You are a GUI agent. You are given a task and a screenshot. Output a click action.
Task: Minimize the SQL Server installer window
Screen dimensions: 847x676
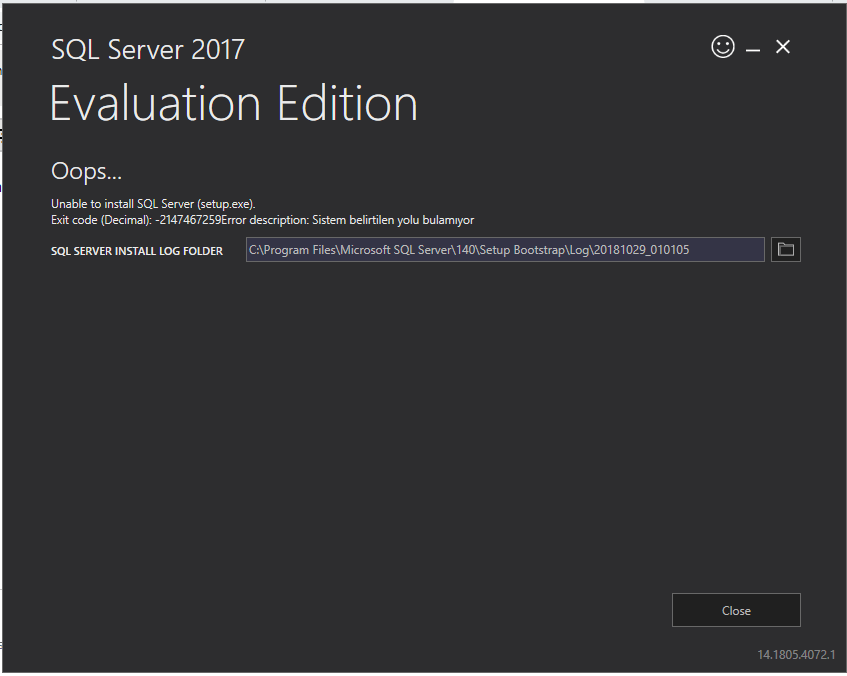click(x=752, y=50)
